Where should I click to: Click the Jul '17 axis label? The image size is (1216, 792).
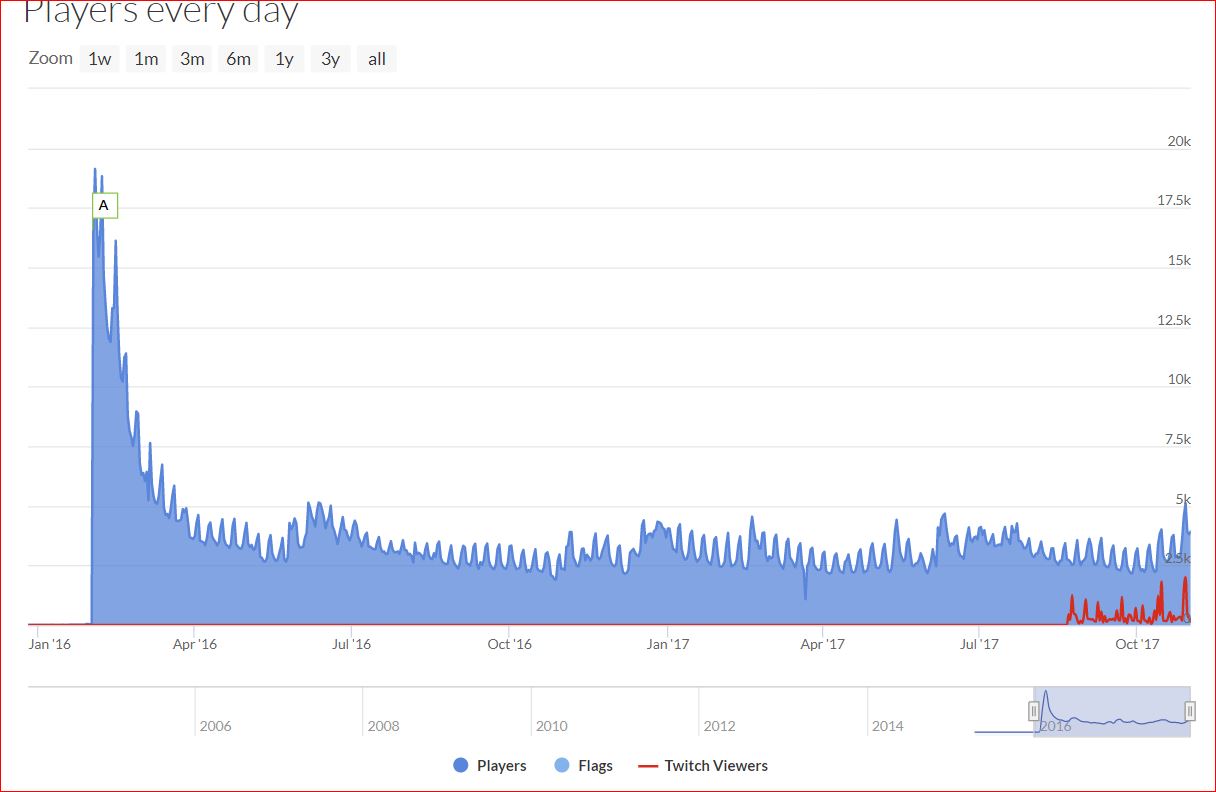coord(980,644)
